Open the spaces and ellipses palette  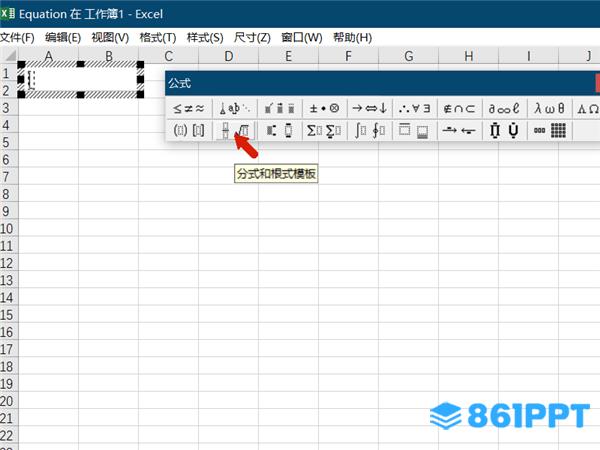point(235,109)
